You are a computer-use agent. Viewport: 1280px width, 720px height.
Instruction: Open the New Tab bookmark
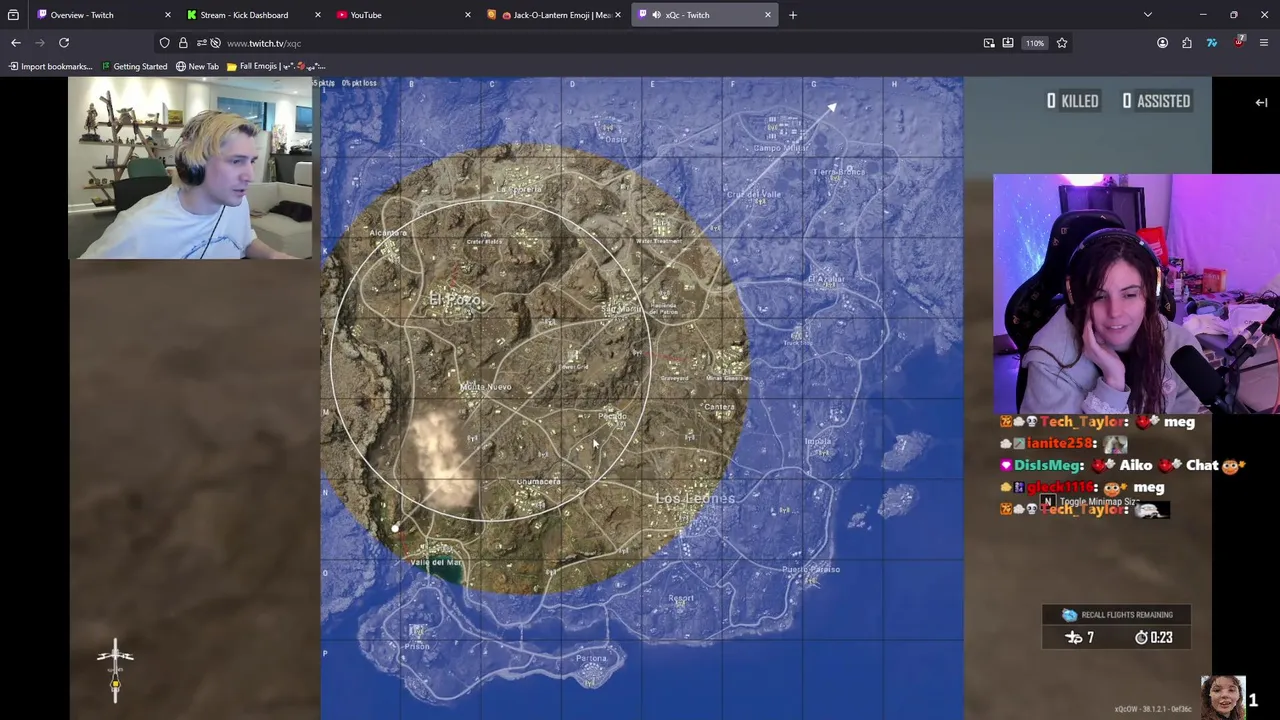[x=197, y=67]
